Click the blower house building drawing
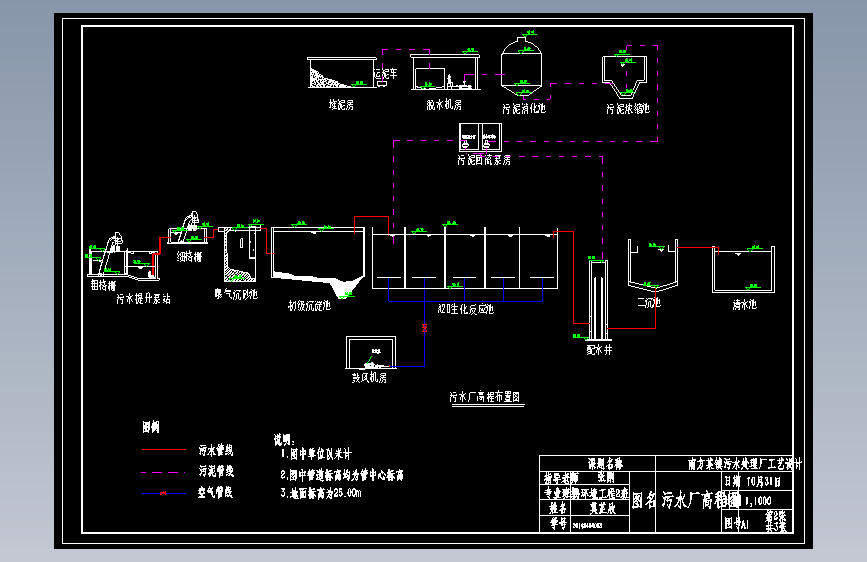The width and height of the screenshot is (867, 562). [x=371, y=352]
